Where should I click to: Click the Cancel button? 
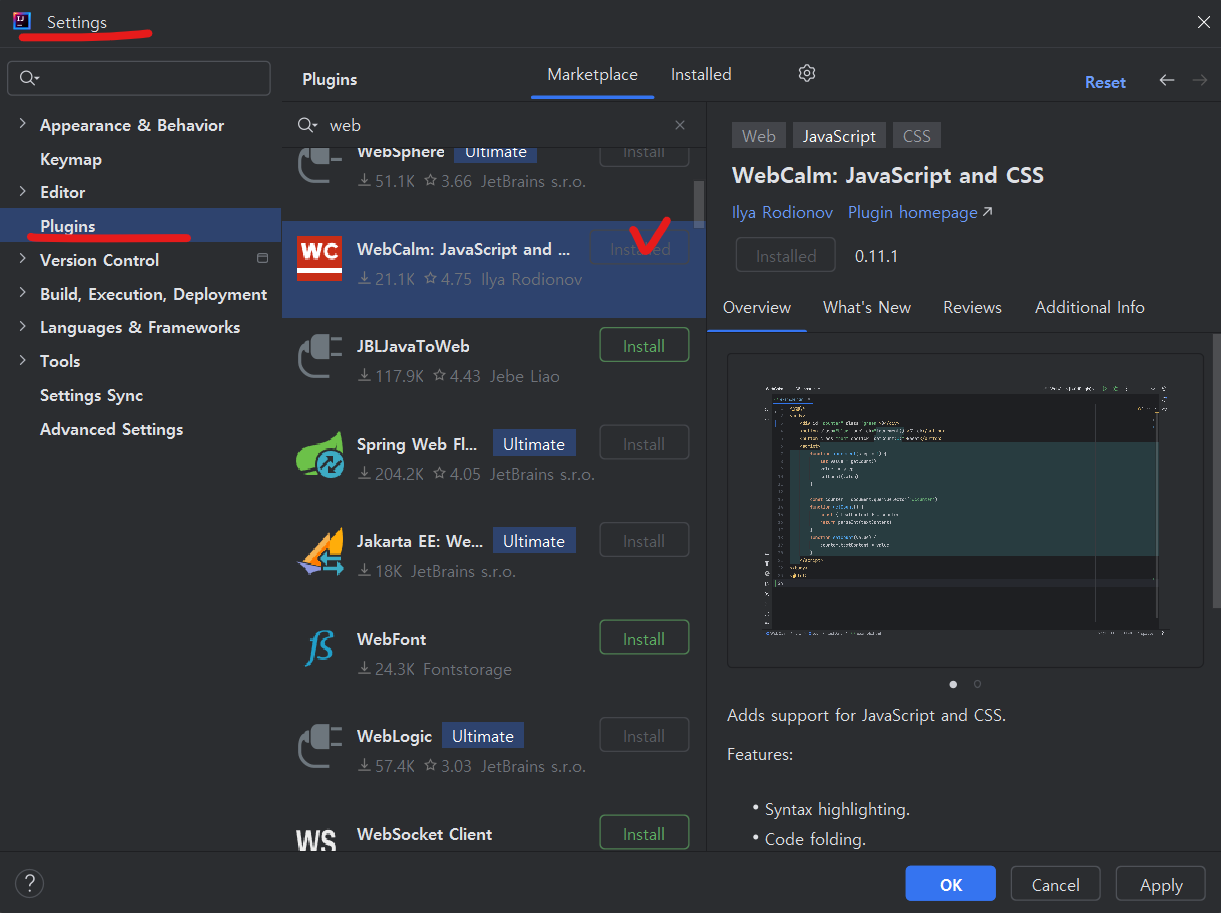(x=1055, y=884)
